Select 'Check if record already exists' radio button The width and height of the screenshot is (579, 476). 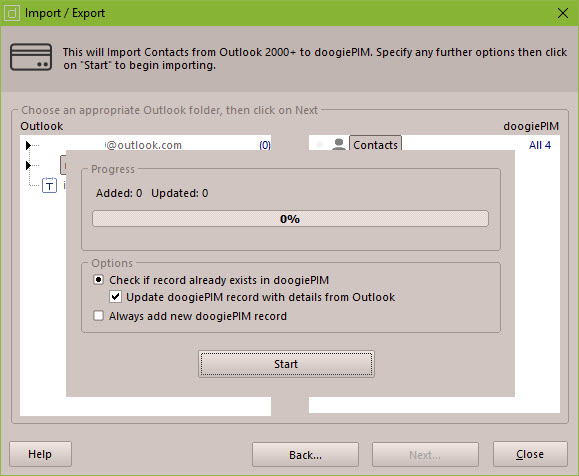click(98, 280)
